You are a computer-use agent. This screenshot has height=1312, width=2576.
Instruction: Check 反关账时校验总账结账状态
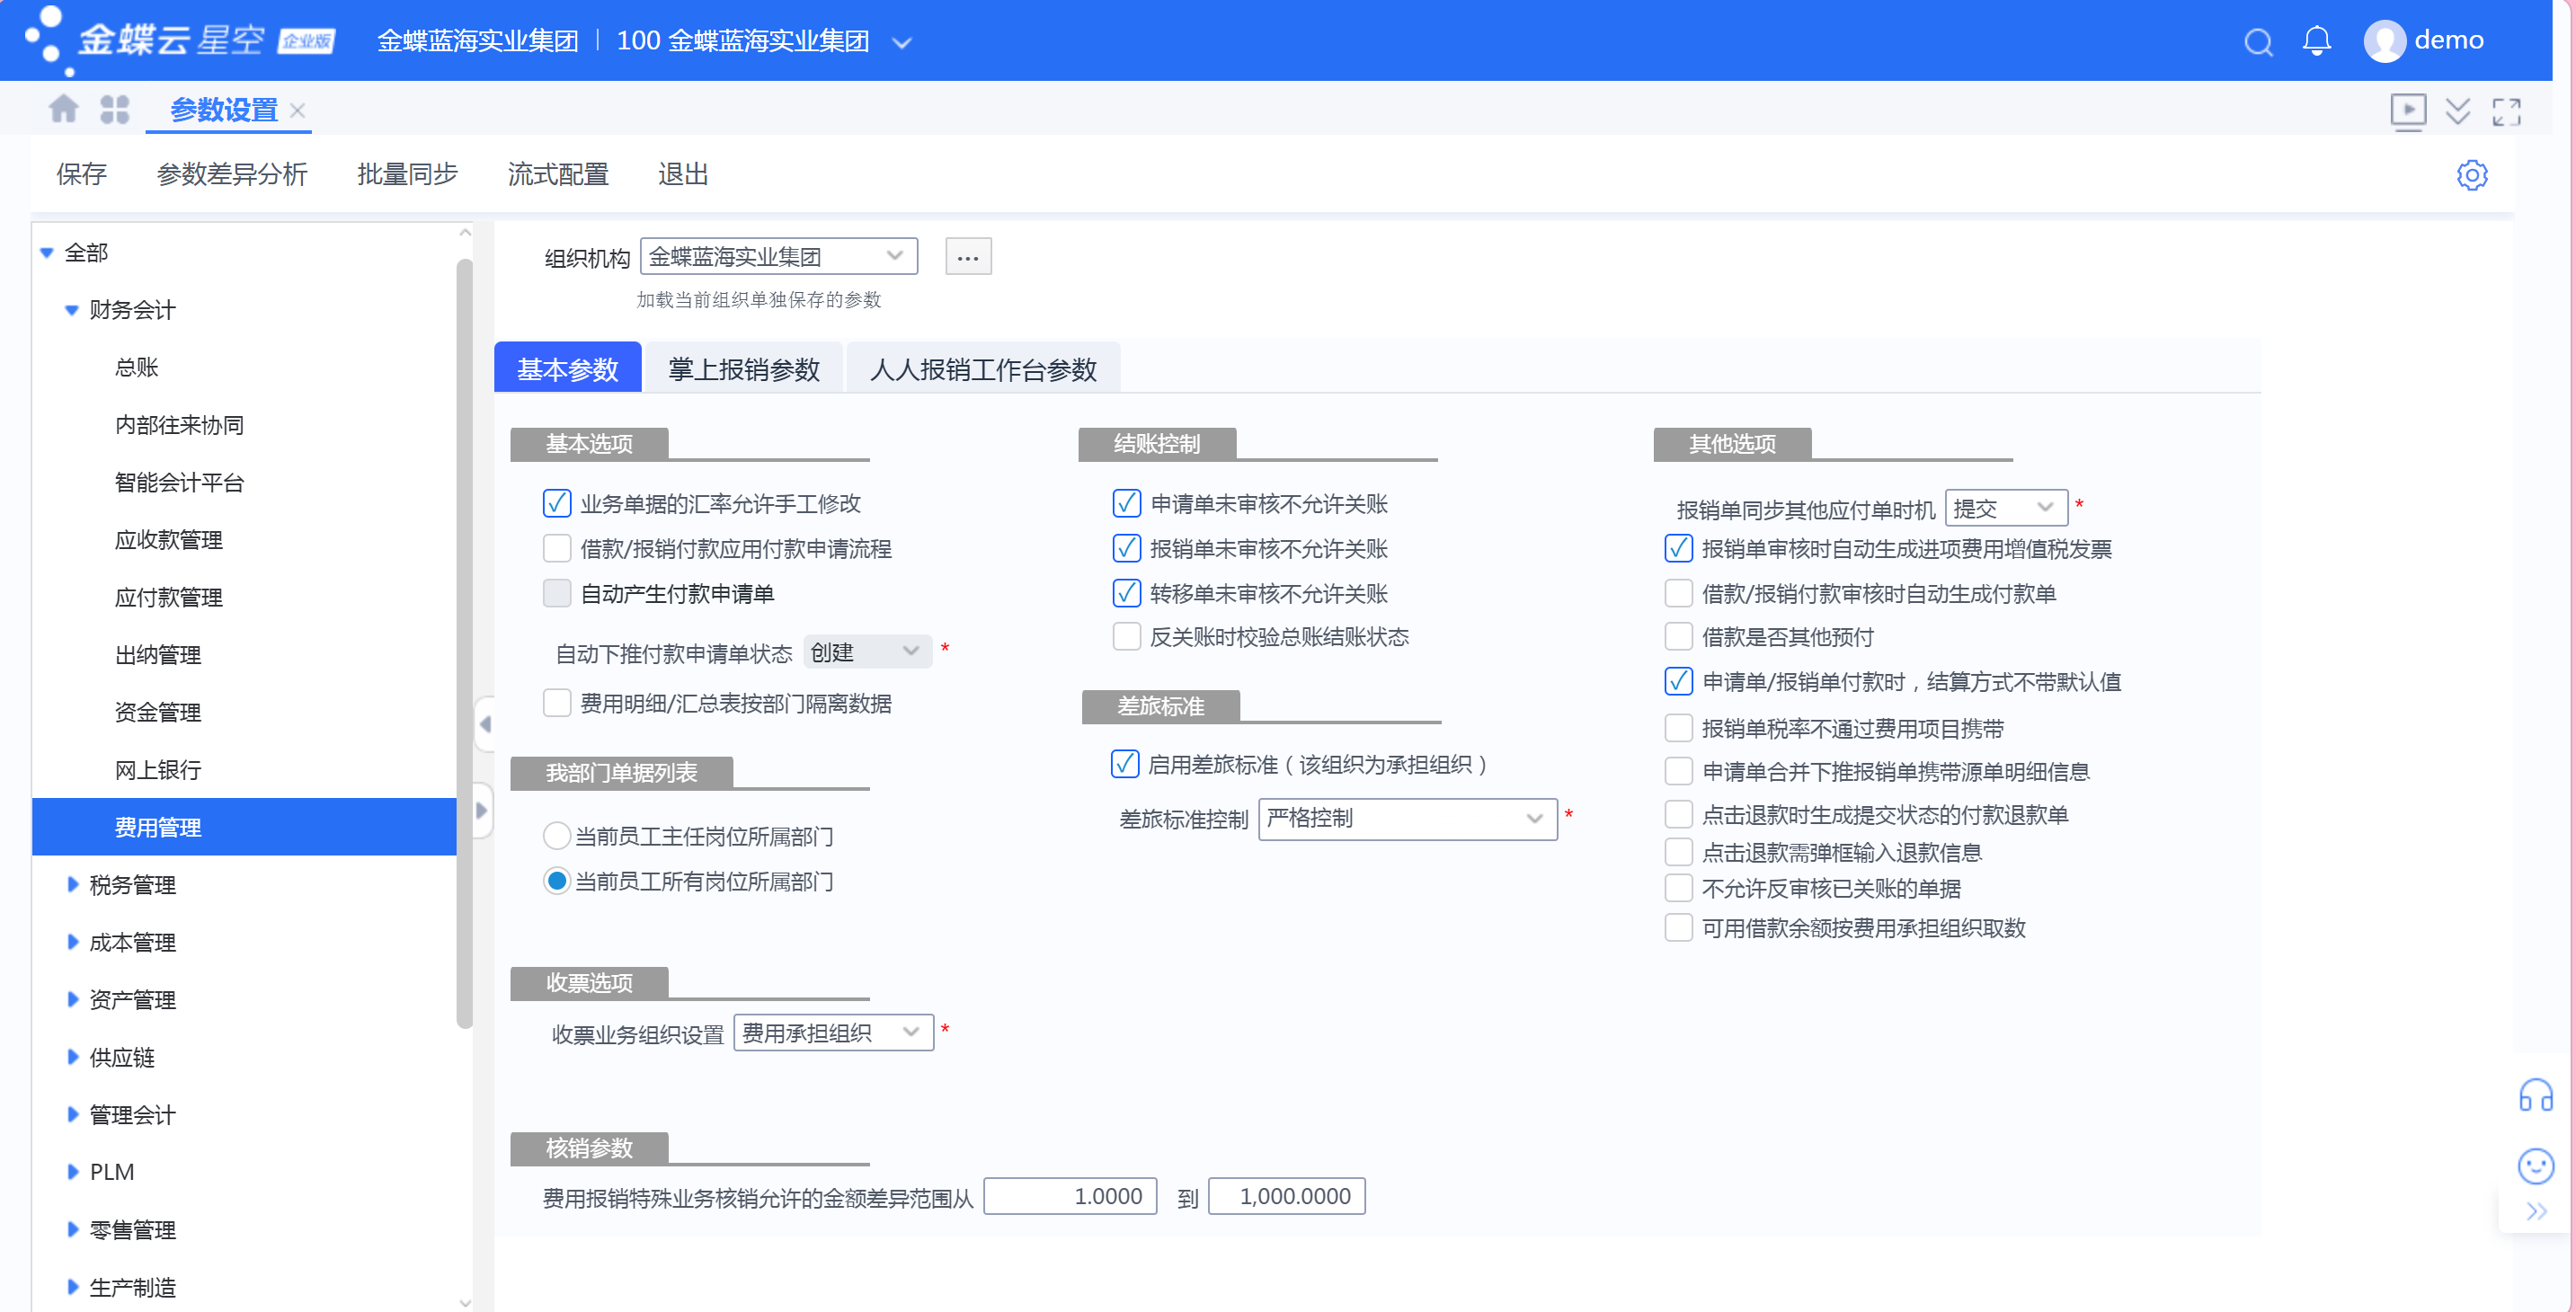[1126, 636]
